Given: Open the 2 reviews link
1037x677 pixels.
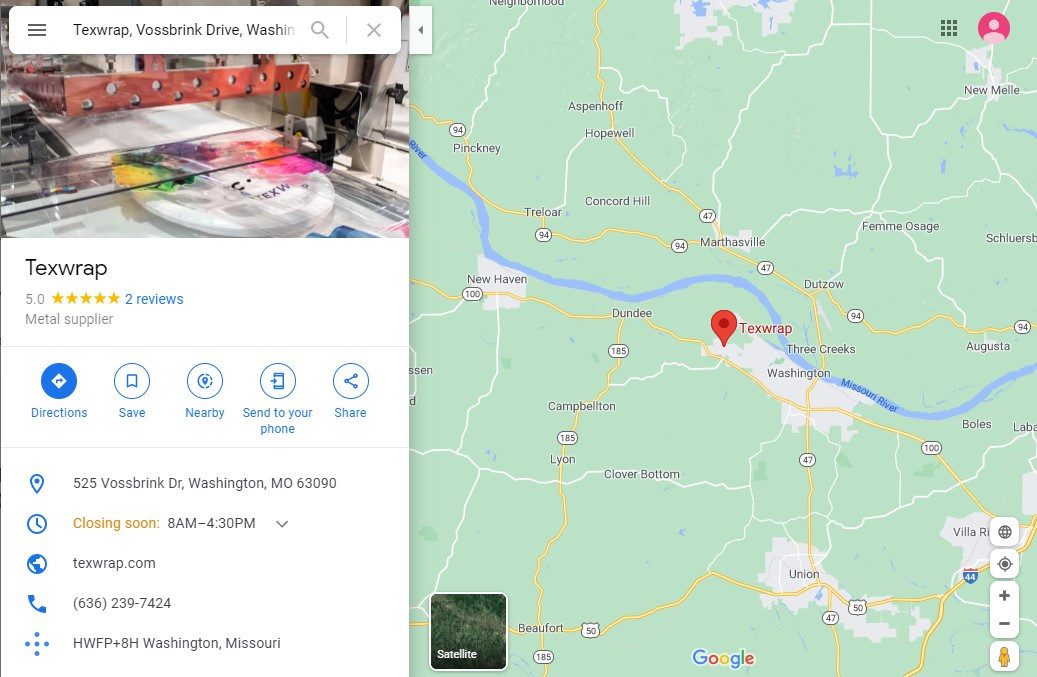Looking at the screenshot, I should tap(154, 299).
